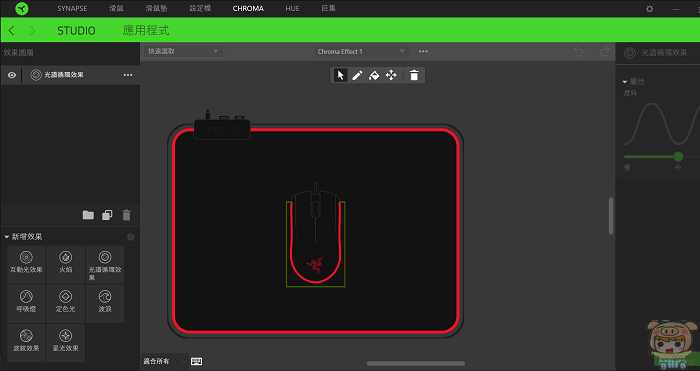The width and height of the screenshot is (700, 371).
Task: Add the 火焰 effect
Action: coord(66,264)
